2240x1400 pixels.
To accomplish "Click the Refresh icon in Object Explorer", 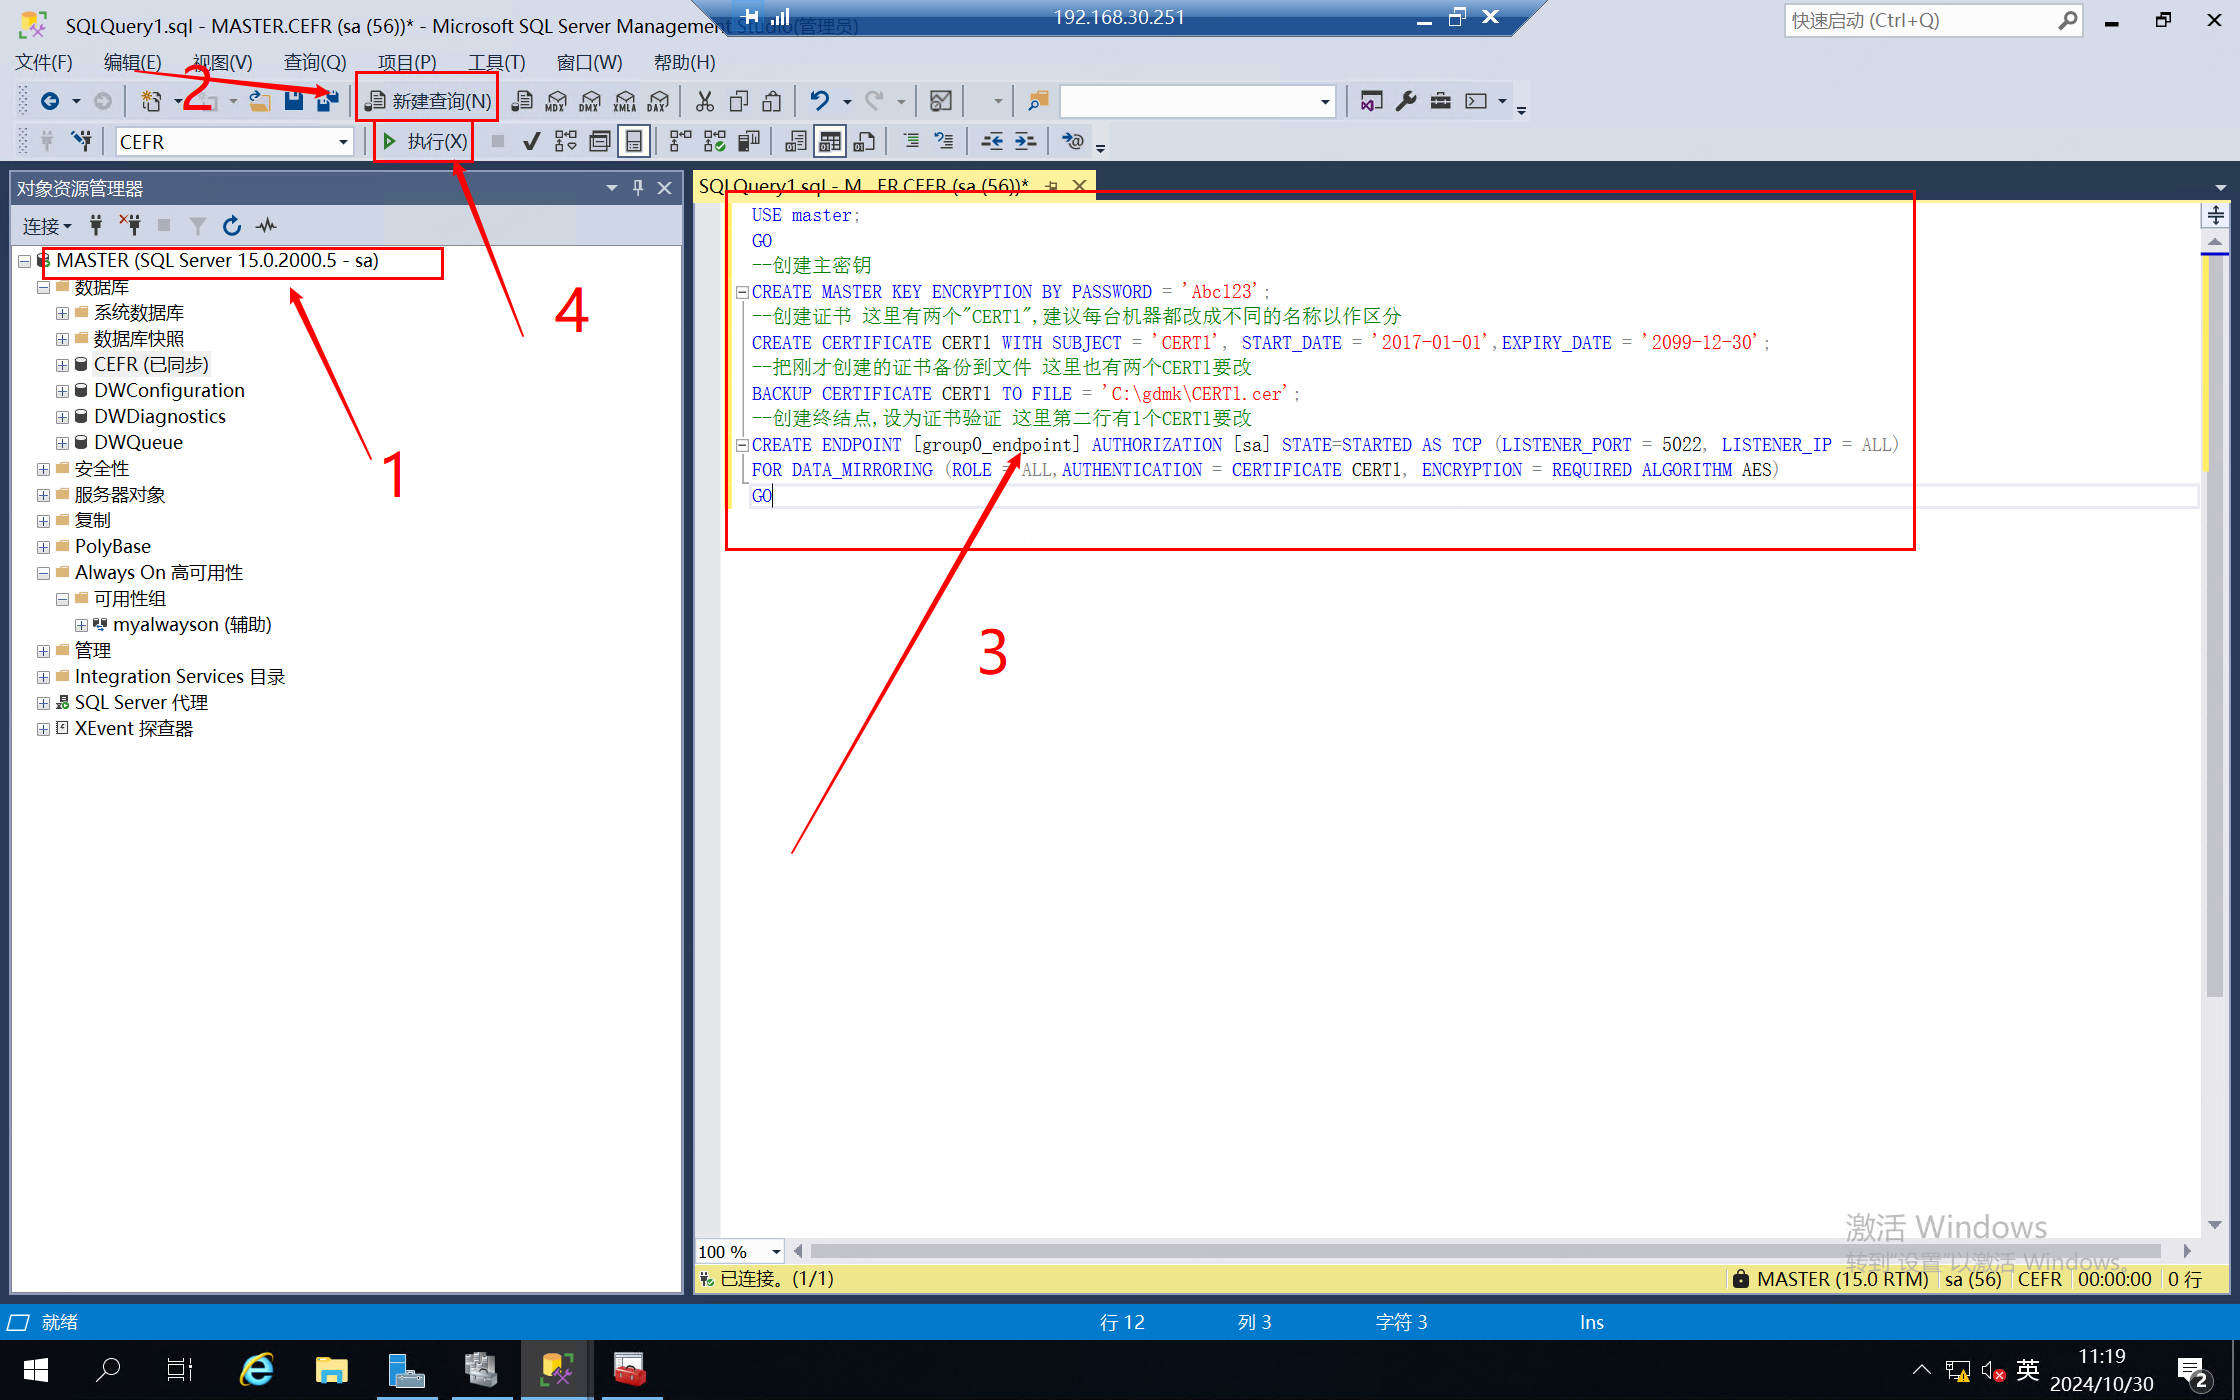I will click(232, 226).
